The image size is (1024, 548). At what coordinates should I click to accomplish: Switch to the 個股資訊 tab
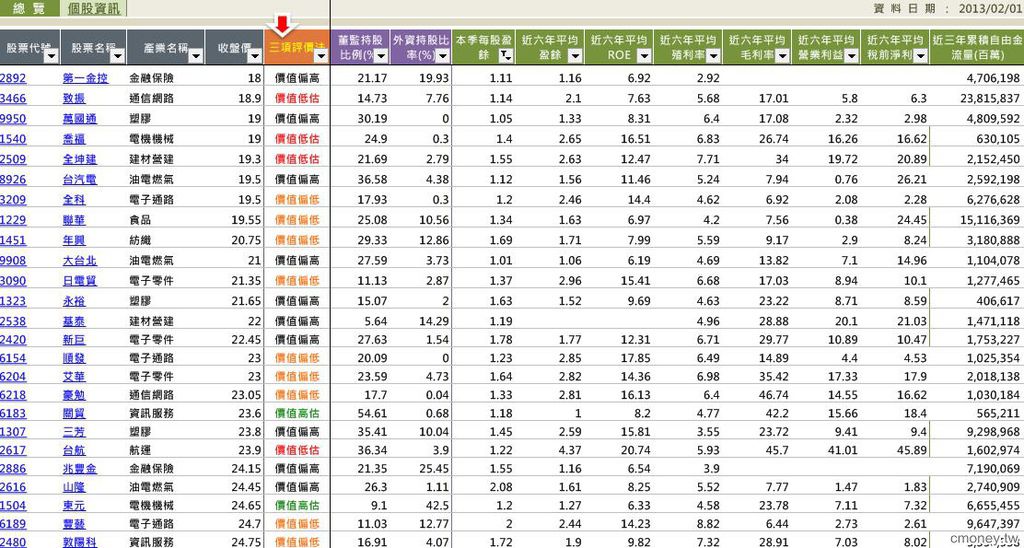93,8
